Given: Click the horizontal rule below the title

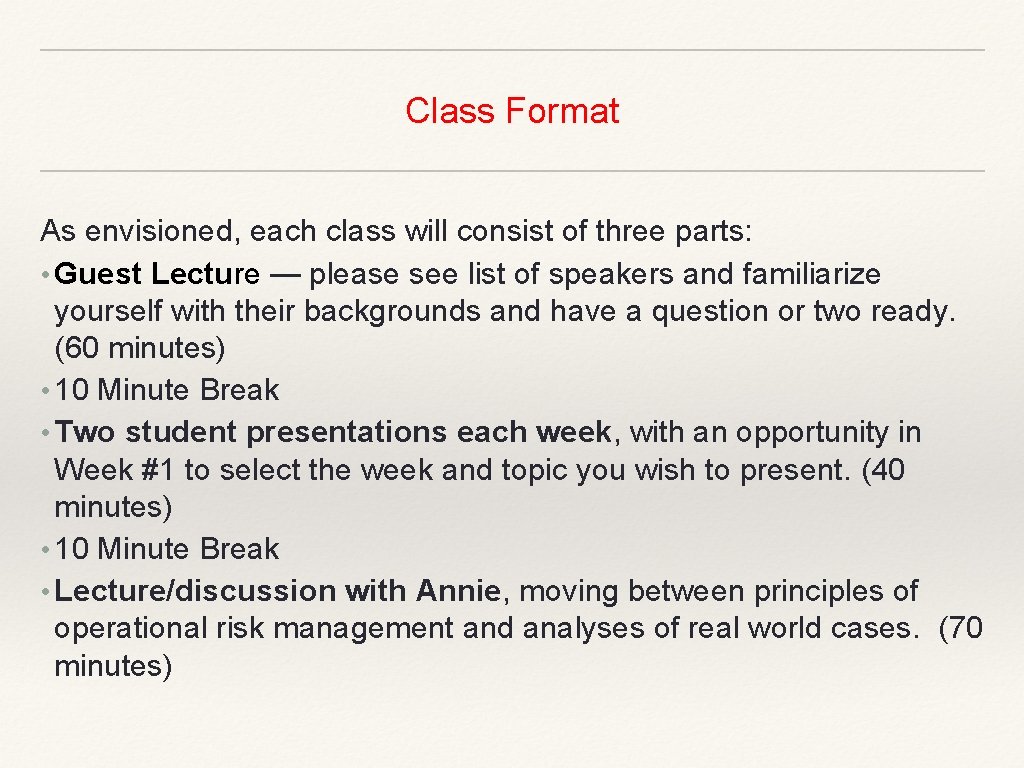Looking at the screenshot, I should click(x=512, y=171).
